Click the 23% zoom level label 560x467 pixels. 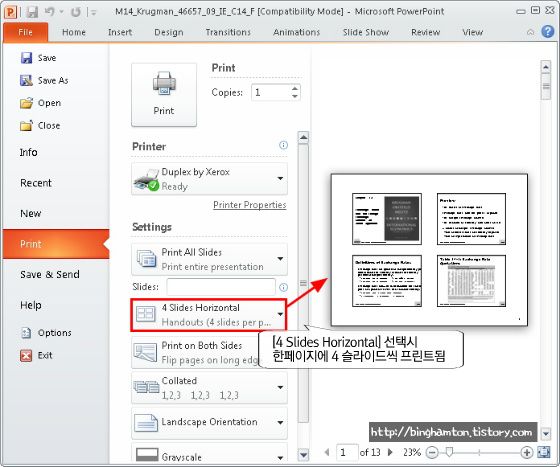coord(412,453)
